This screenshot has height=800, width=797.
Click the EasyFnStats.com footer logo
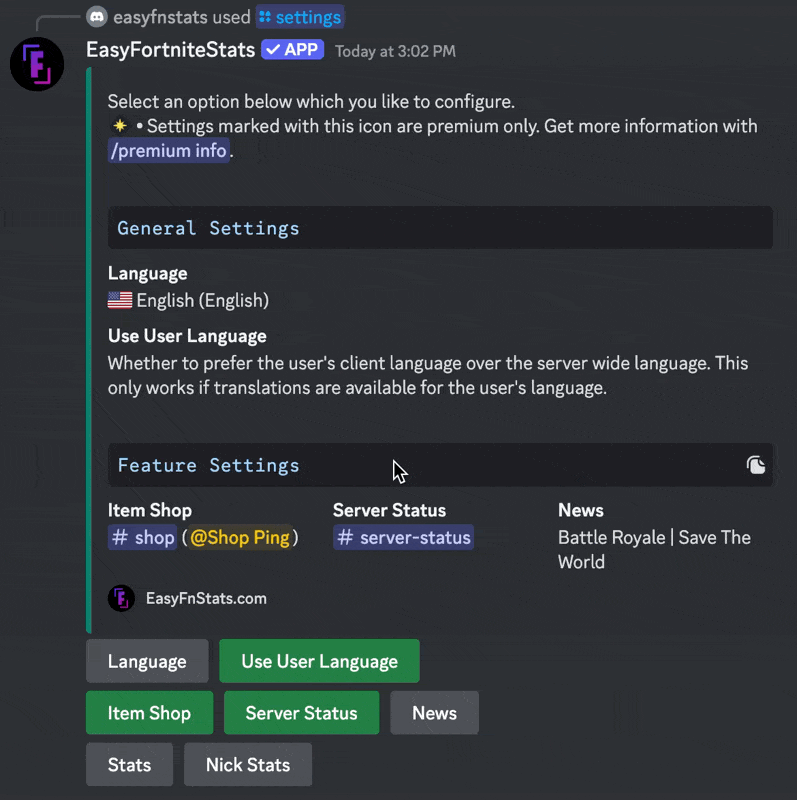pyautogui.click(x=121, y=598)
